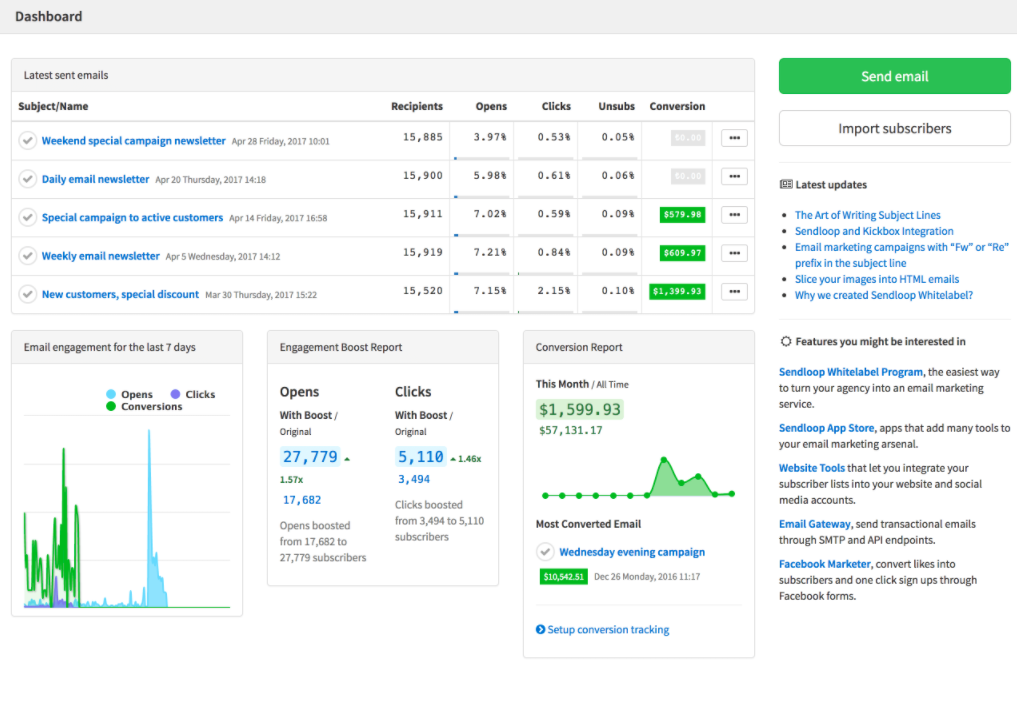Open the Email Gateway link
Screen dimensions: 1017x714
[x=814, y=524]
